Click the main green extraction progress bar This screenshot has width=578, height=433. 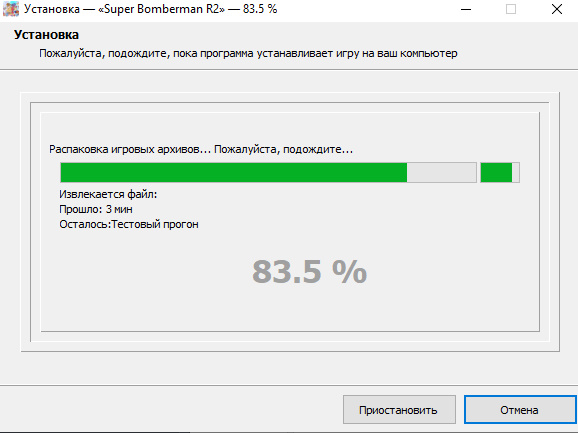click(268, 172)
